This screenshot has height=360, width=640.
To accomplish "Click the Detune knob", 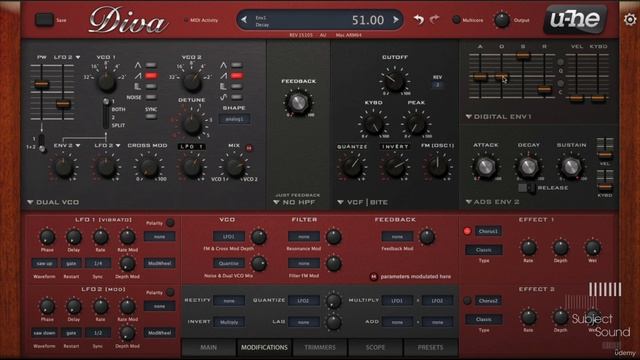I will [x=192, y=124].
